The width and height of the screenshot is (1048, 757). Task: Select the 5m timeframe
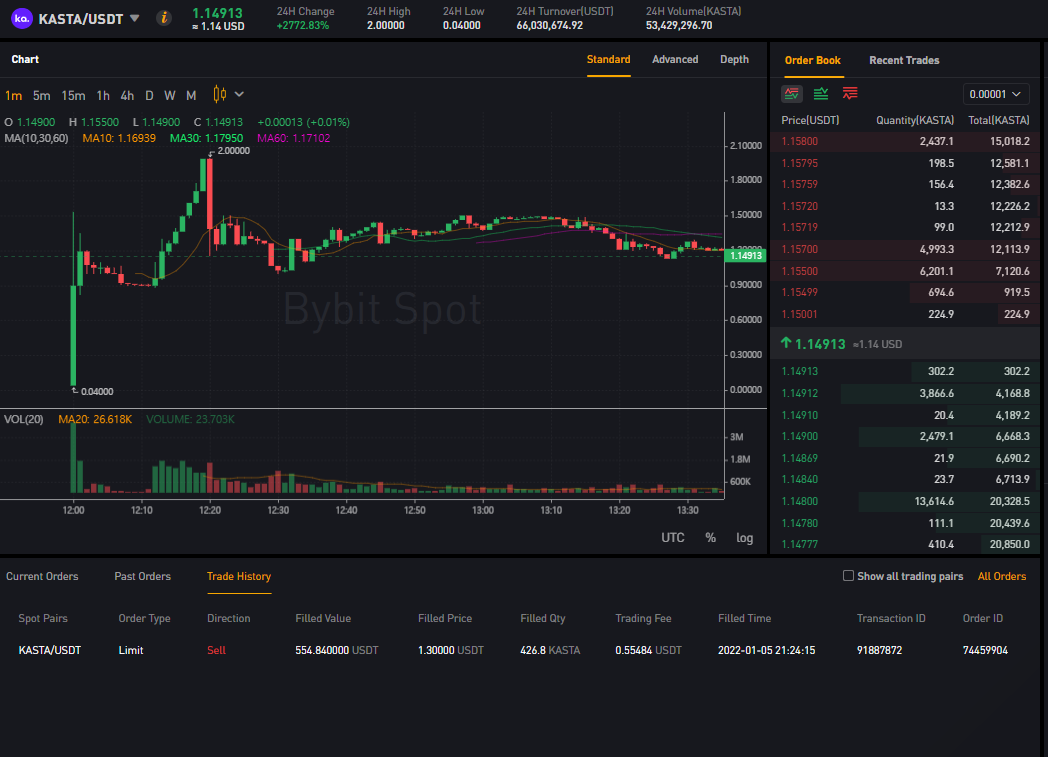point(41,96)
